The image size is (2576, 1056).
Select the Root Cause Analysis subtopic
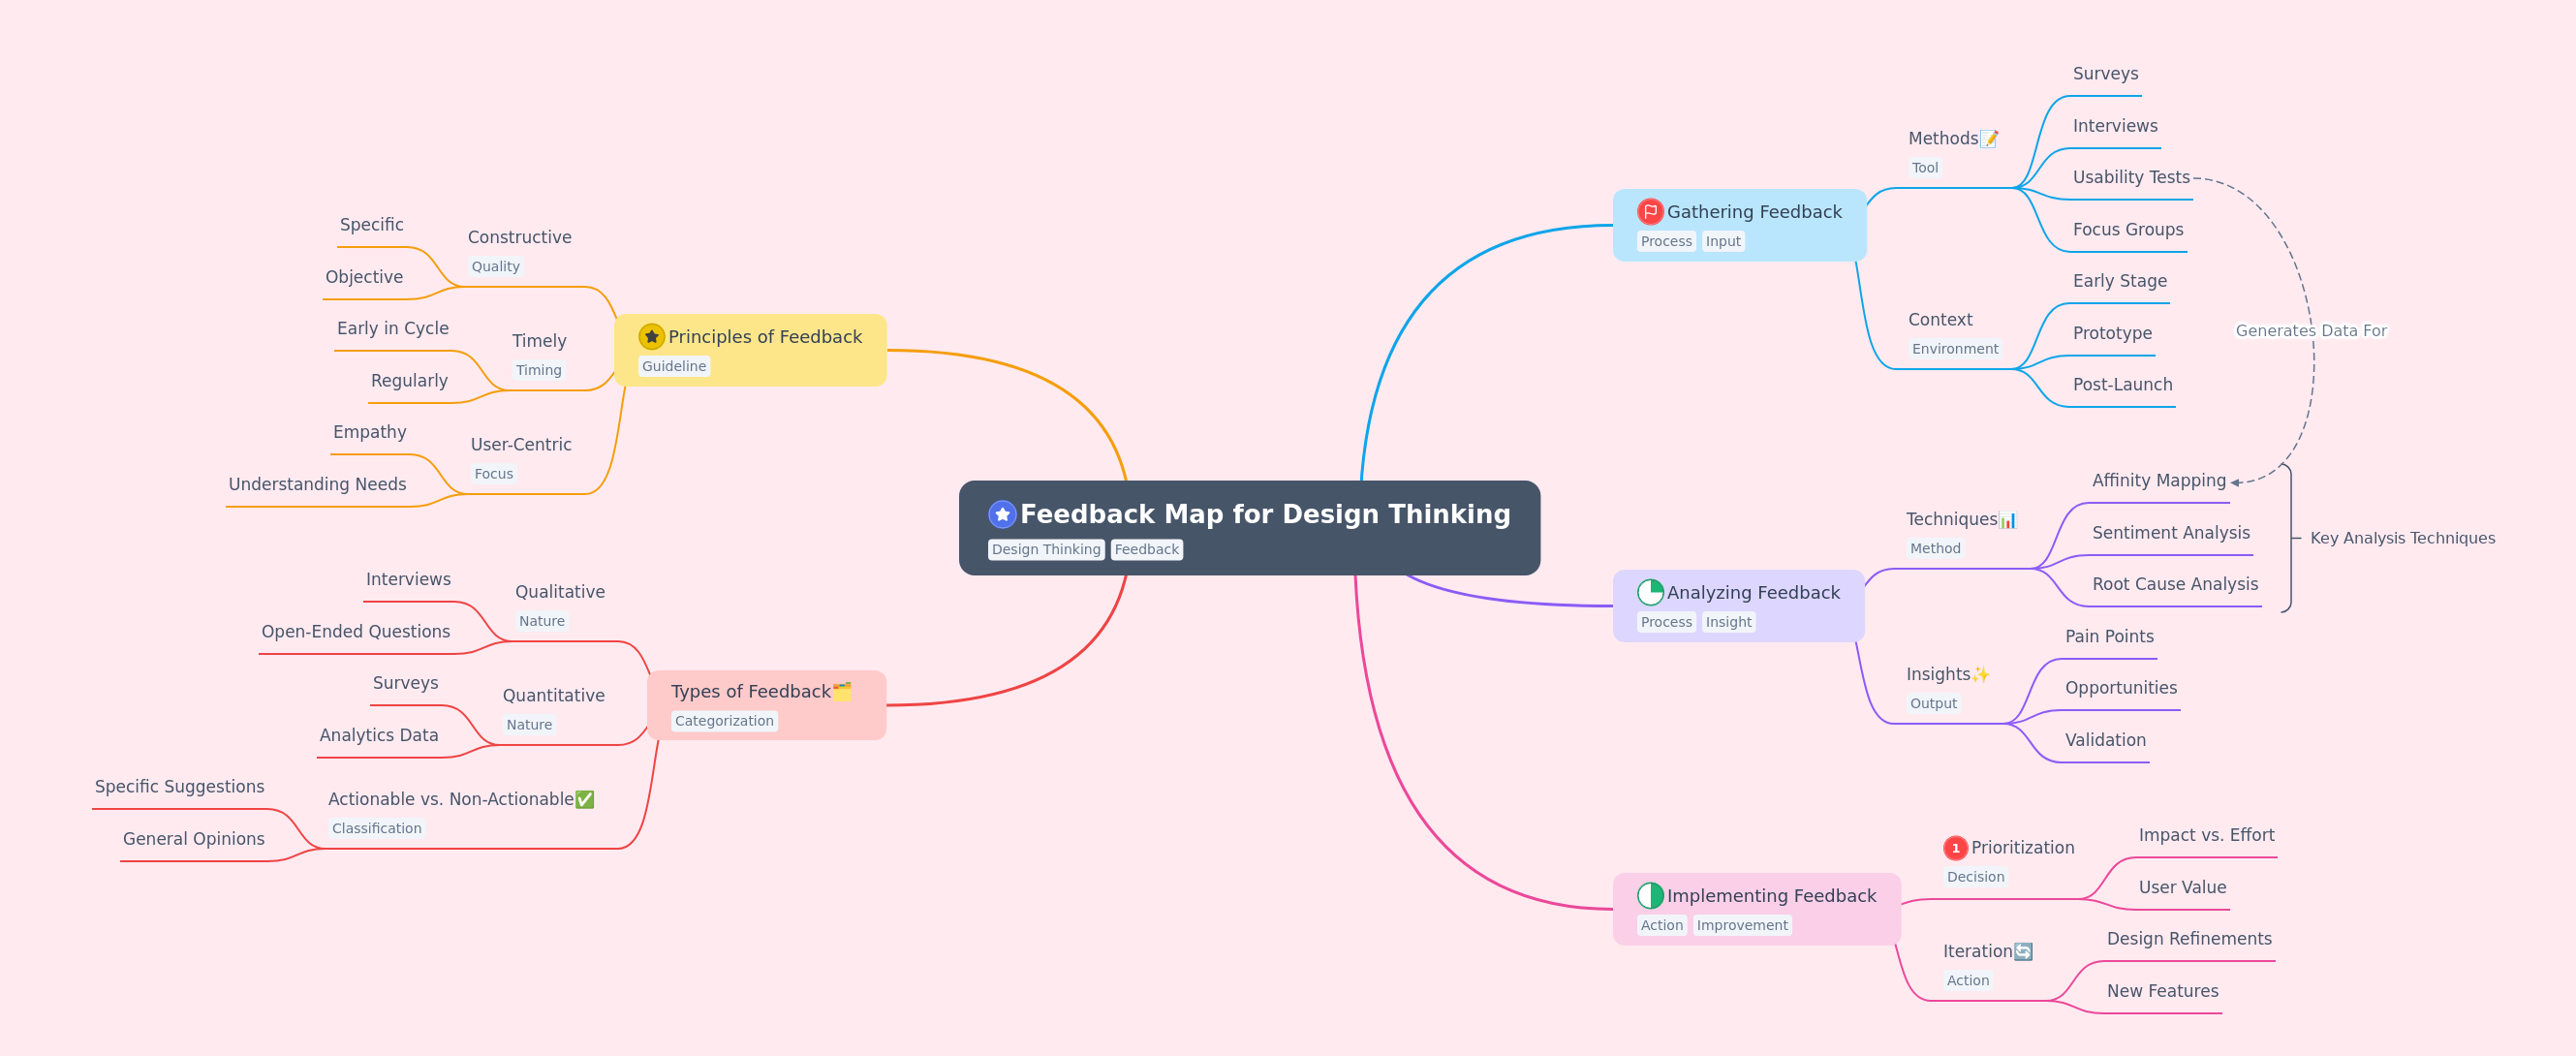(x=2174, y=584)
